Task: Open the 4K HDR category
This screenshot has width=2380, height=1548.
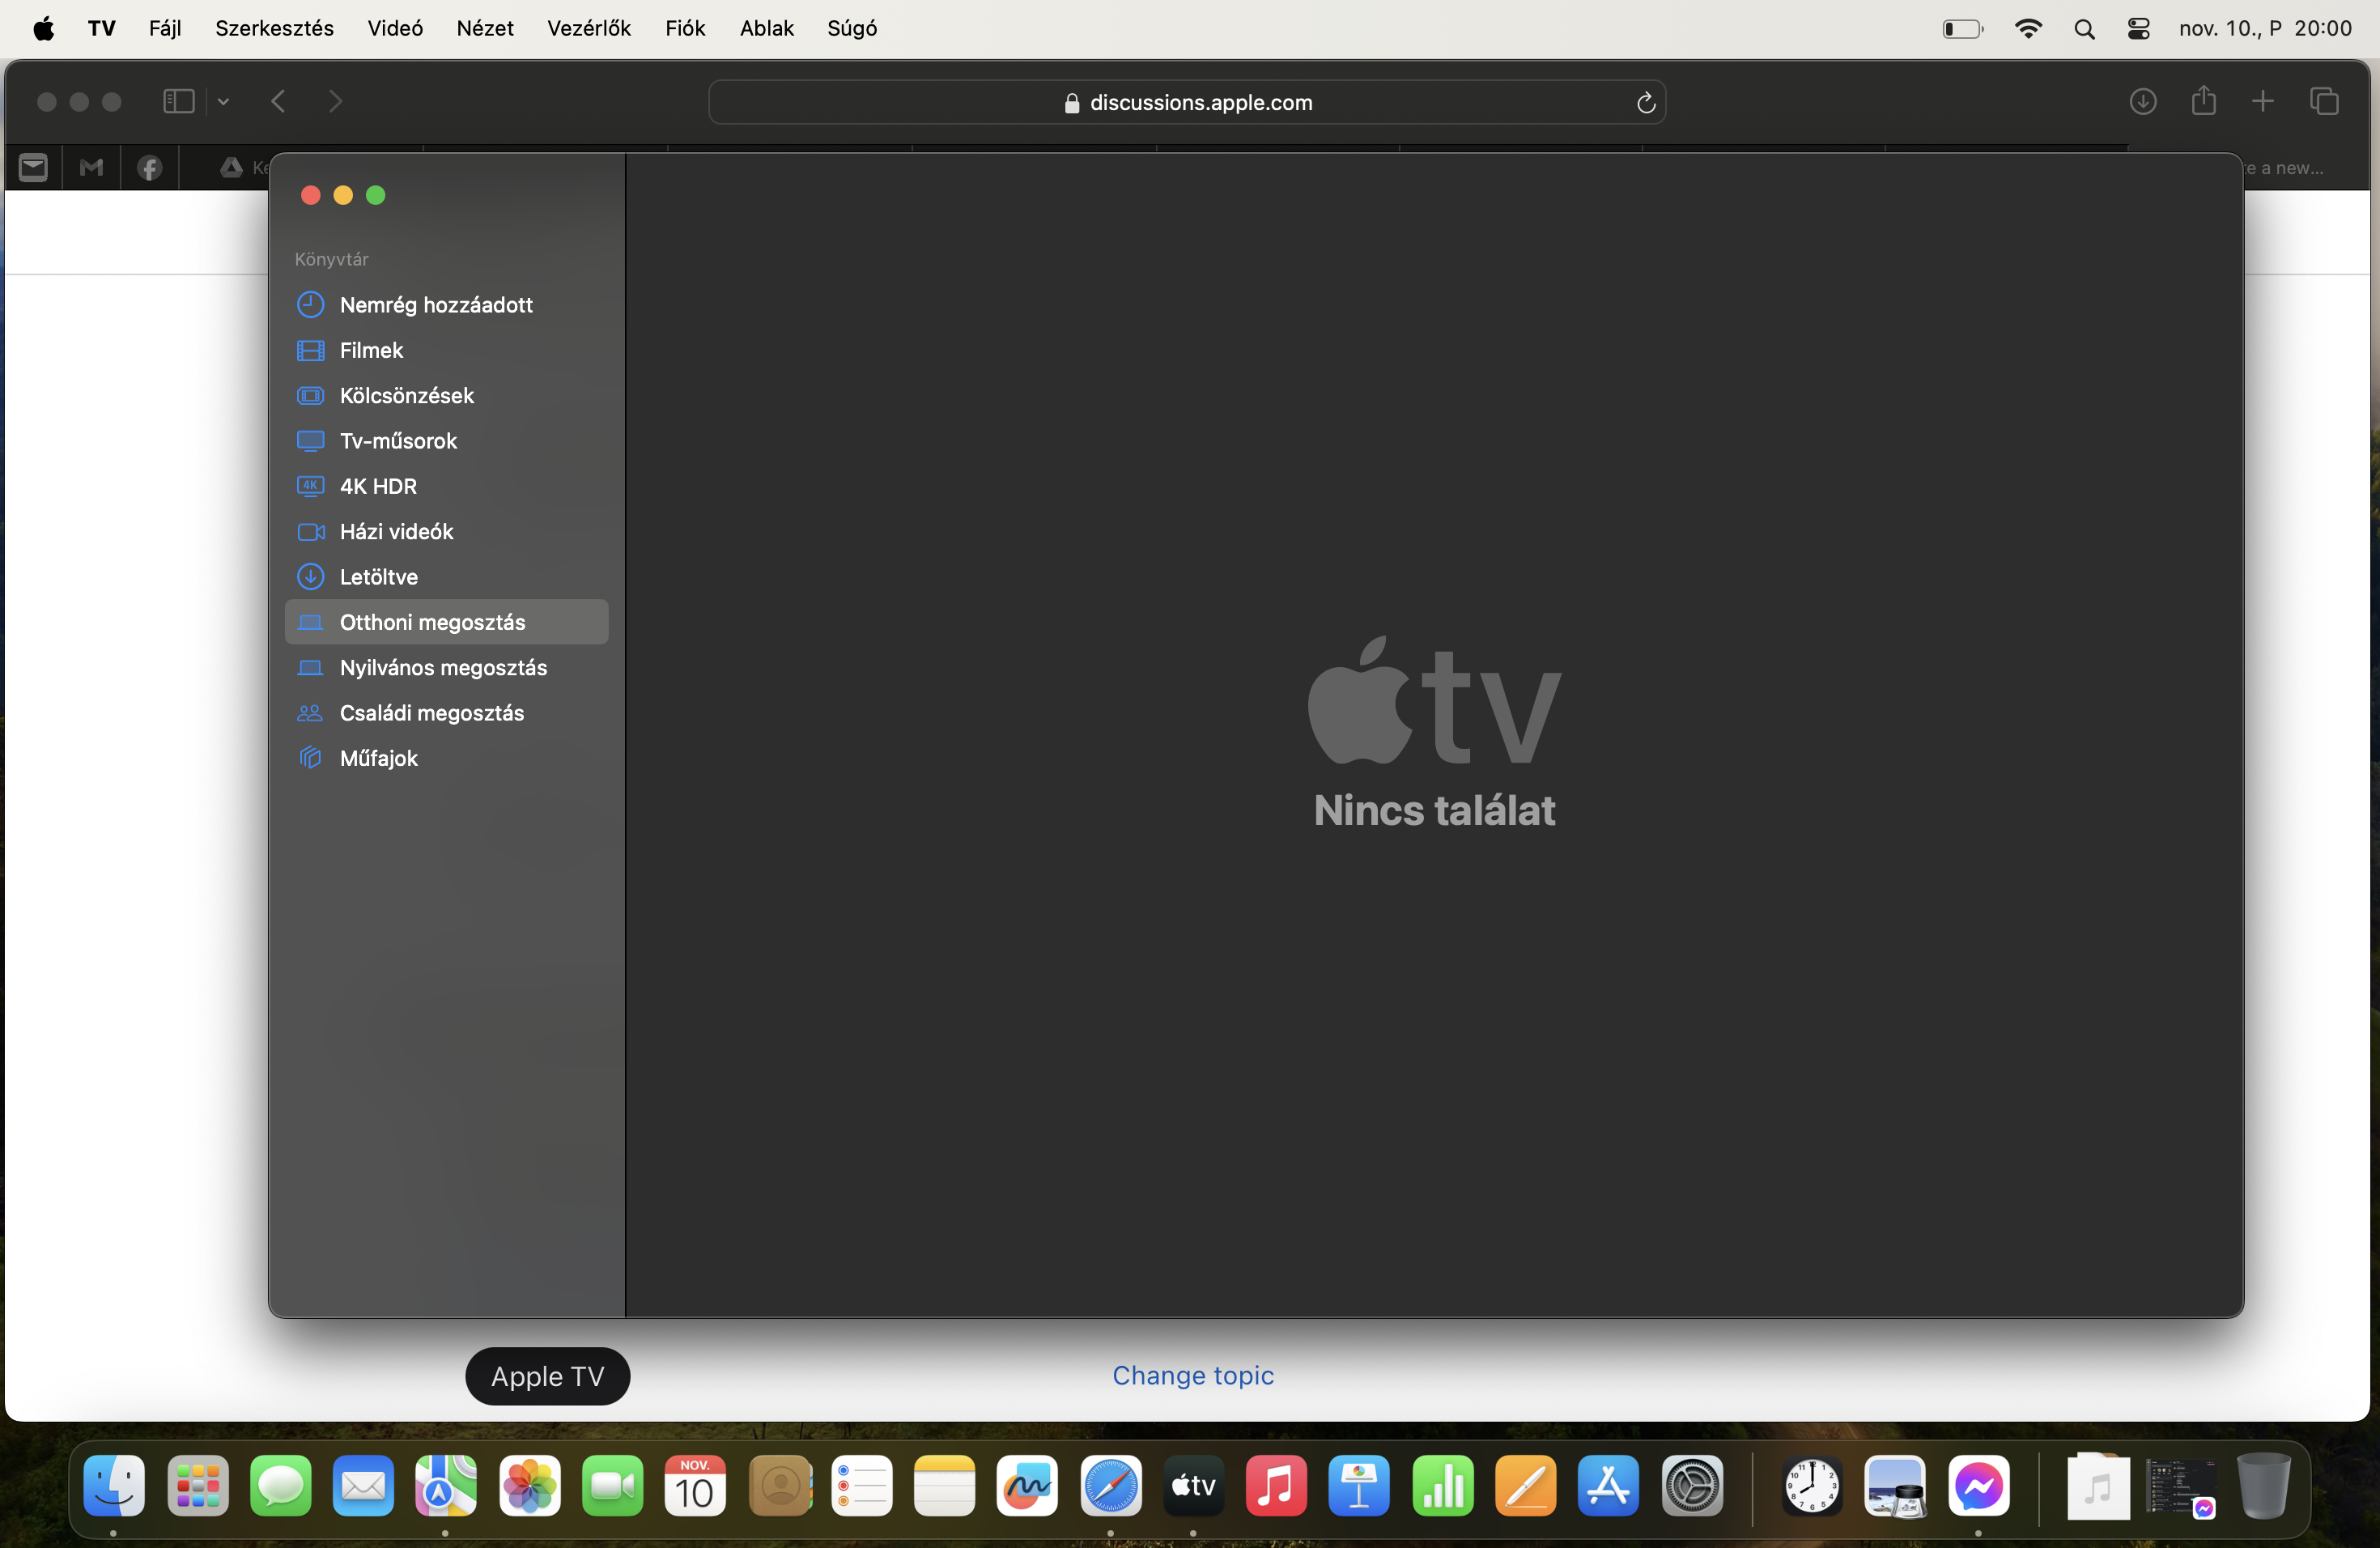Action: (378, 486)
